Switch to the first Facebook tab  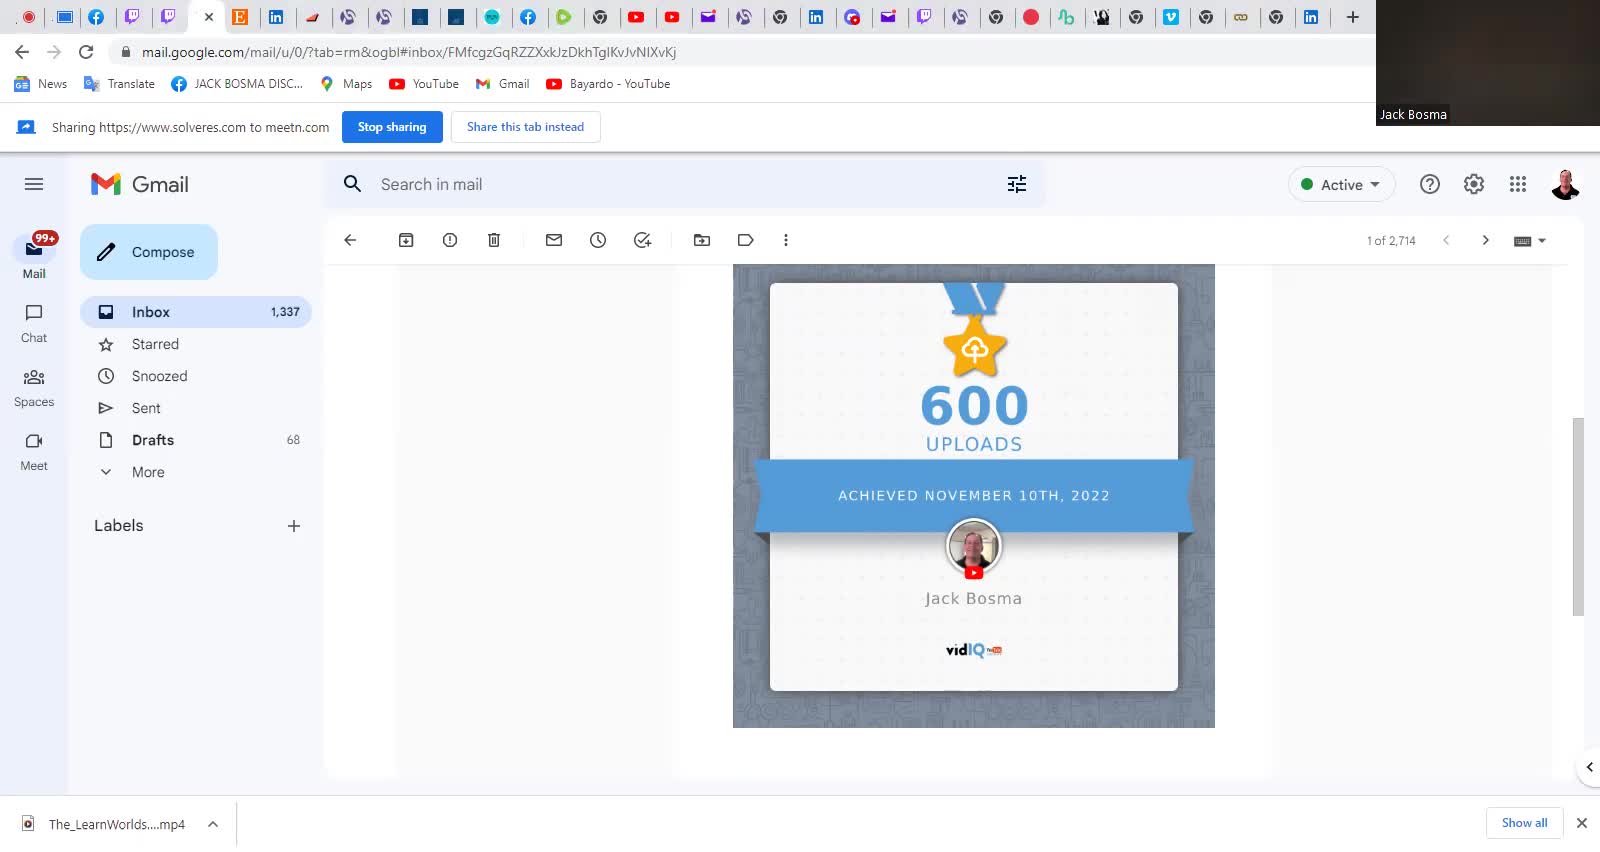[x=96, y=17]
